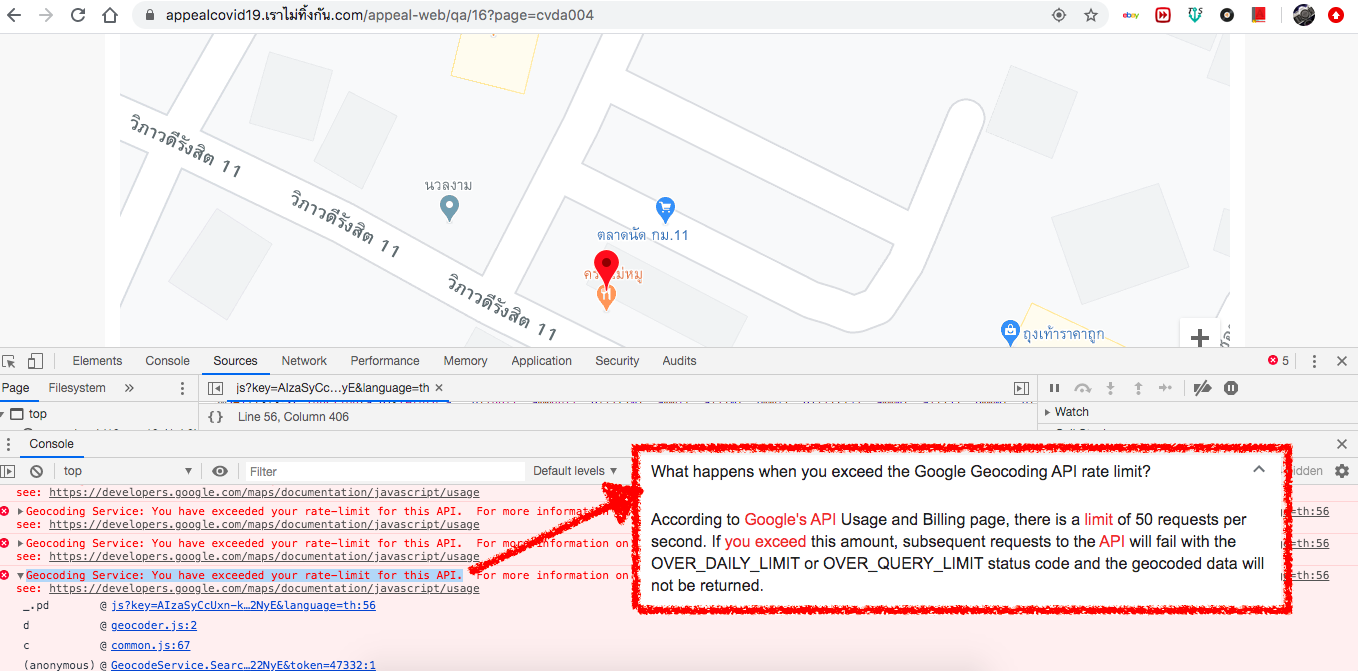Close the js?key=AIzaSyCc file tab
Screen dimensions: 1358x671
coord(439,388)
